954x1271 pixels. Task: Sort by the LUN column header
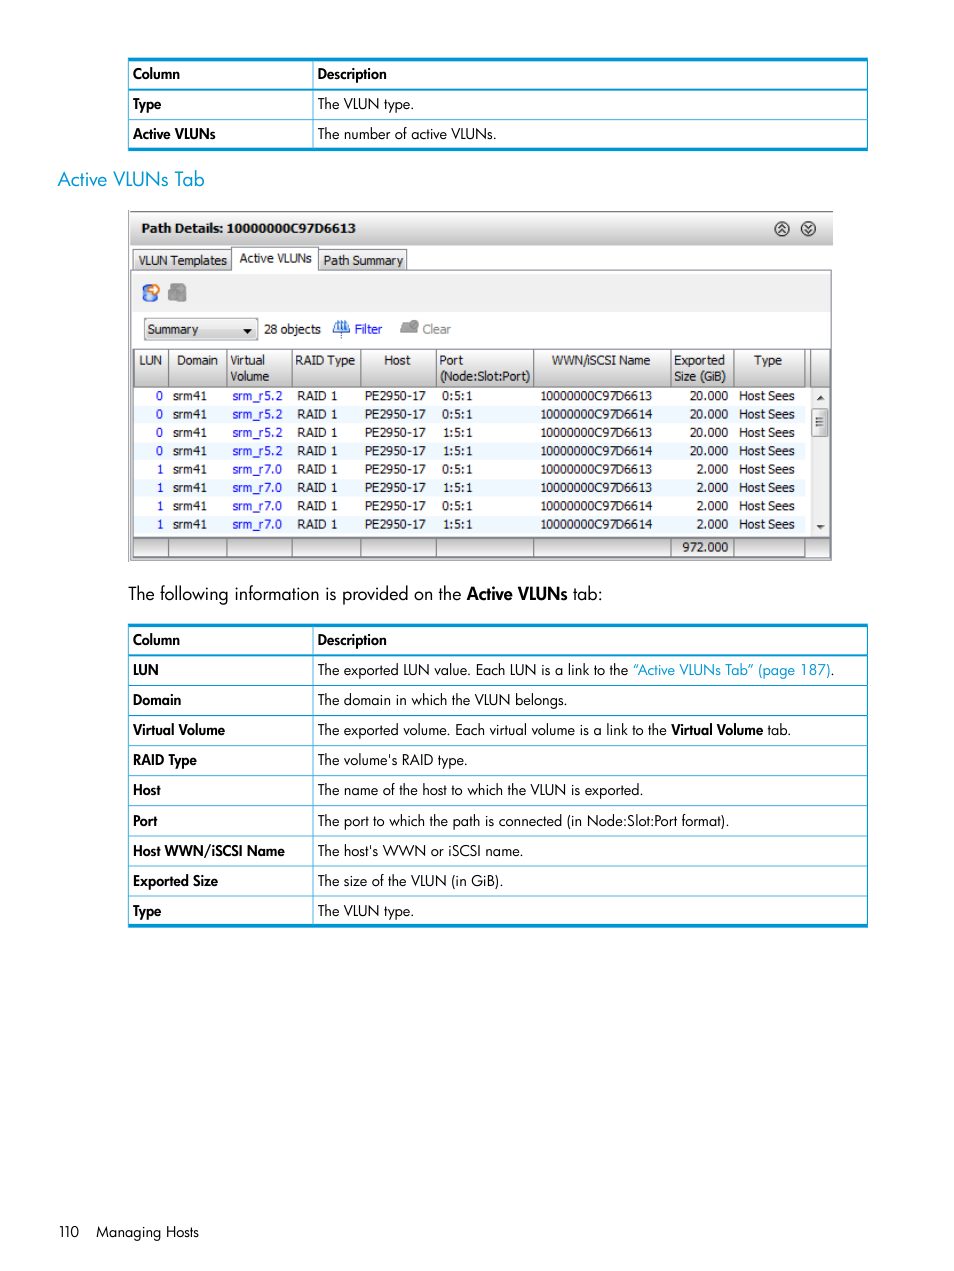pos(151,368)
